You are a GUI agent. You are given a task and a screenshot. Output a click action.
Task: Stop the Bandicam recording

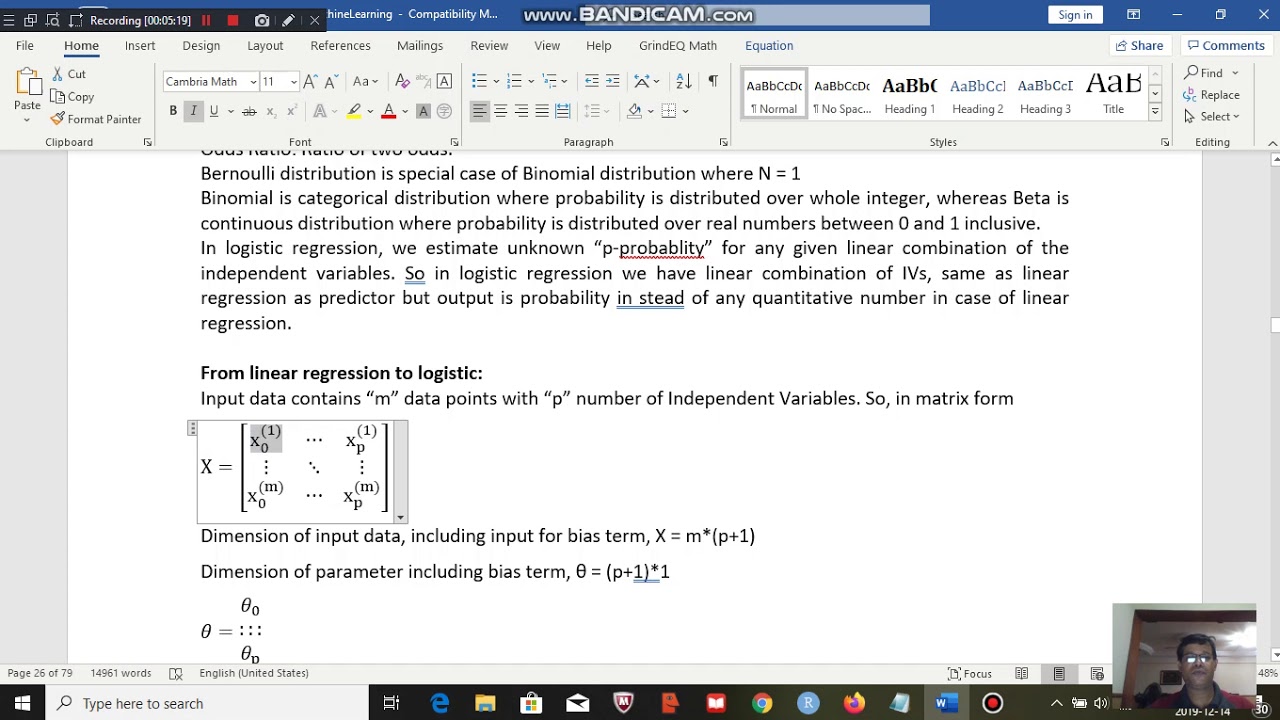pyautogui.click(x=233, y=20)
